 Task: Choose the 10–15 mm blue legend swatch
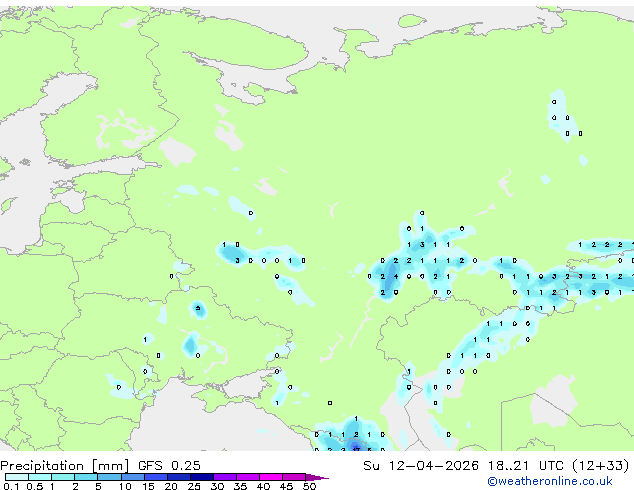coord(133,477)
